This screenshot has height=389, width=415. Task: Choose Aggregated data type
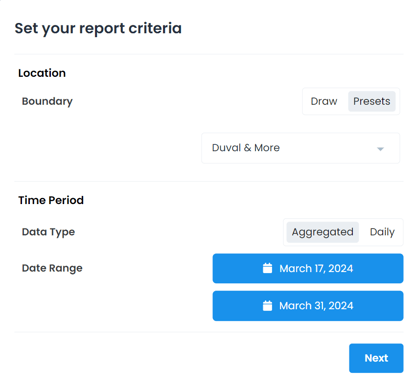(323, 232)
